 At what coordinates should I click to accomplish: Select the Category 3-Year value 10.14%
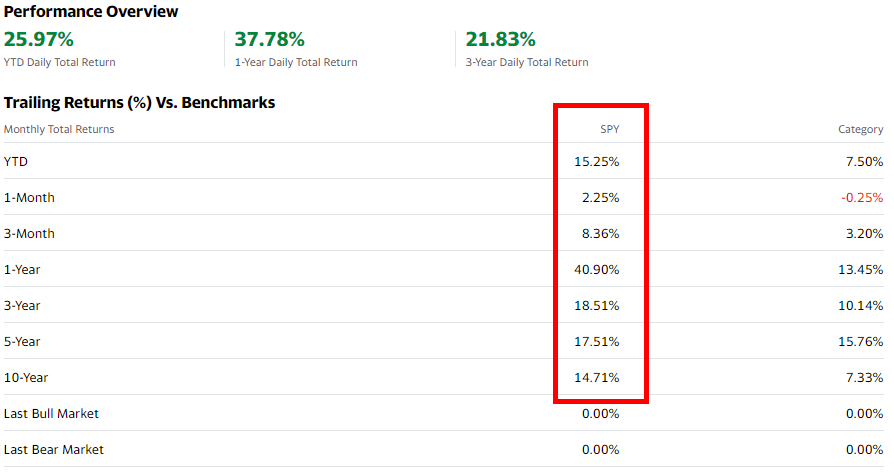coord(863,305)
